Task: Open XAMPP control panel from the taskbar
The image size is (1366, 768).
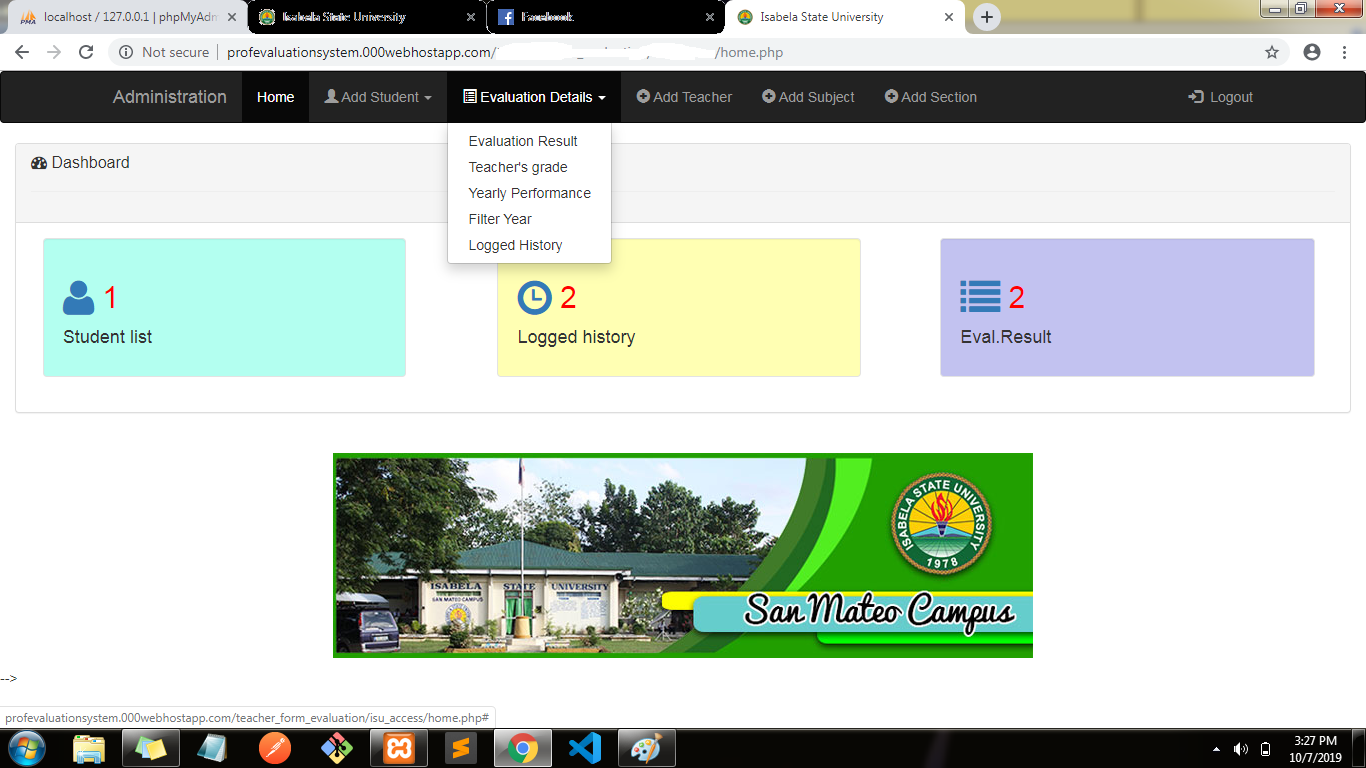Action: coord(399,747)
